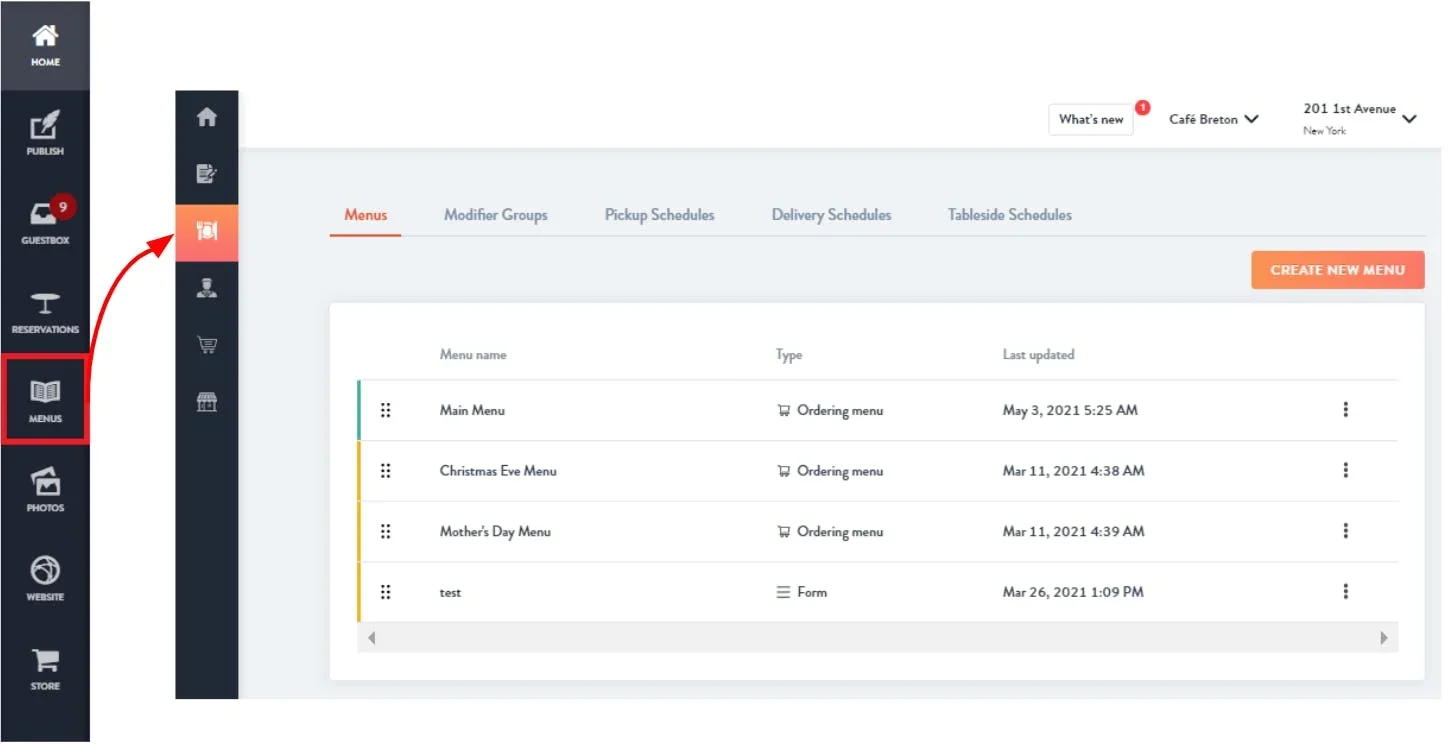This screenshot has width=1452, height=746.
Task: Open the Guestbox with 9 notifications
Action: point(45,224)
